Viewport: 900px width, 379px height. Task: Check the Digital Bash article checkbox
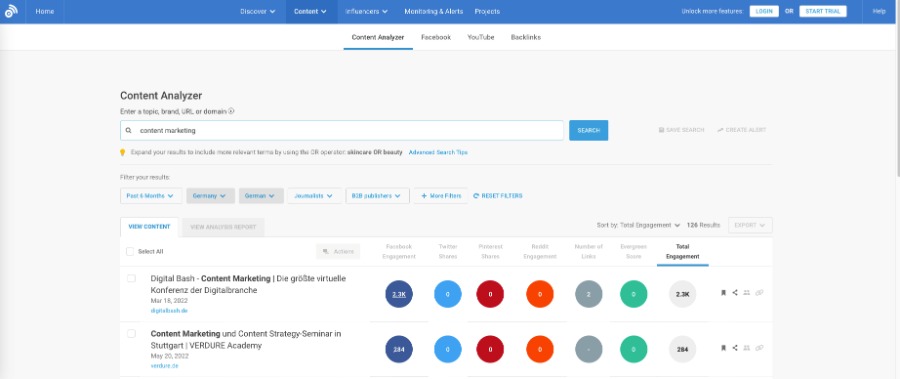click(131, 279)
